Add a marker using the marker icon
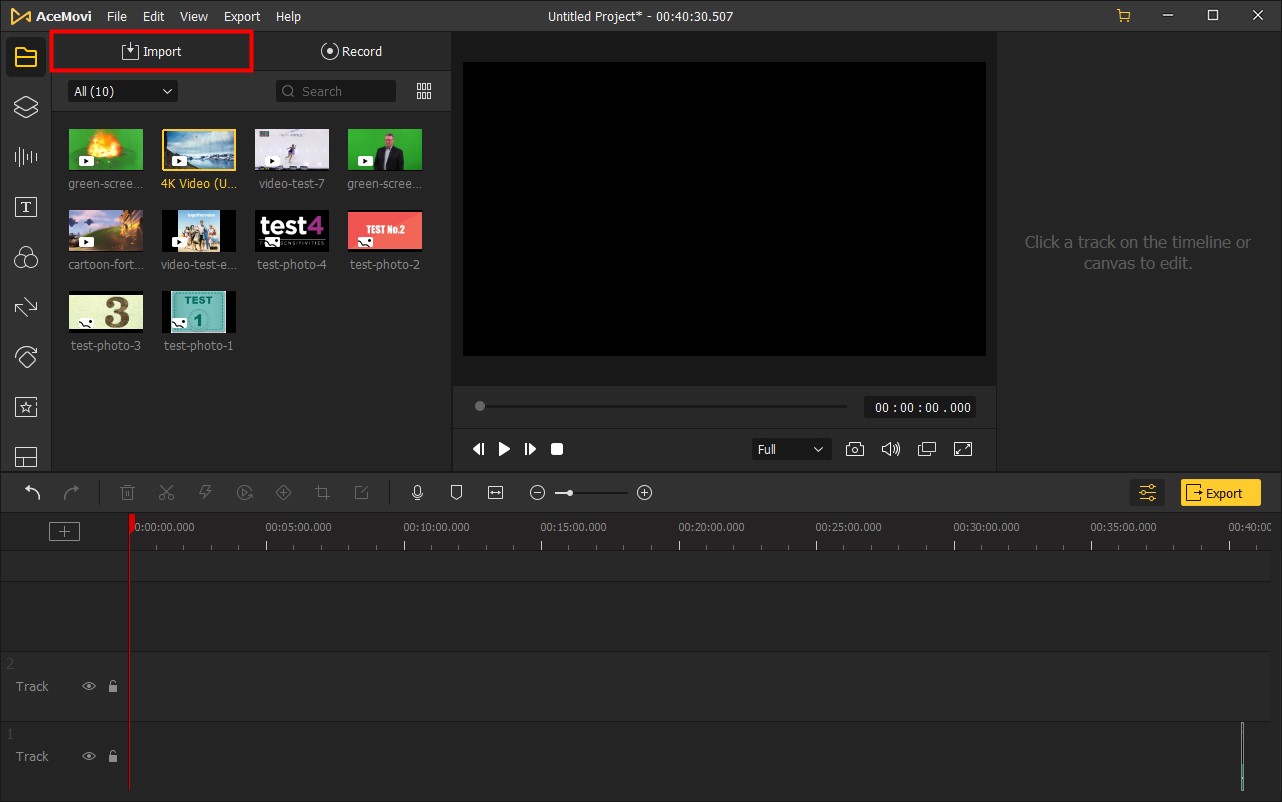 click(x=456, y=492)
